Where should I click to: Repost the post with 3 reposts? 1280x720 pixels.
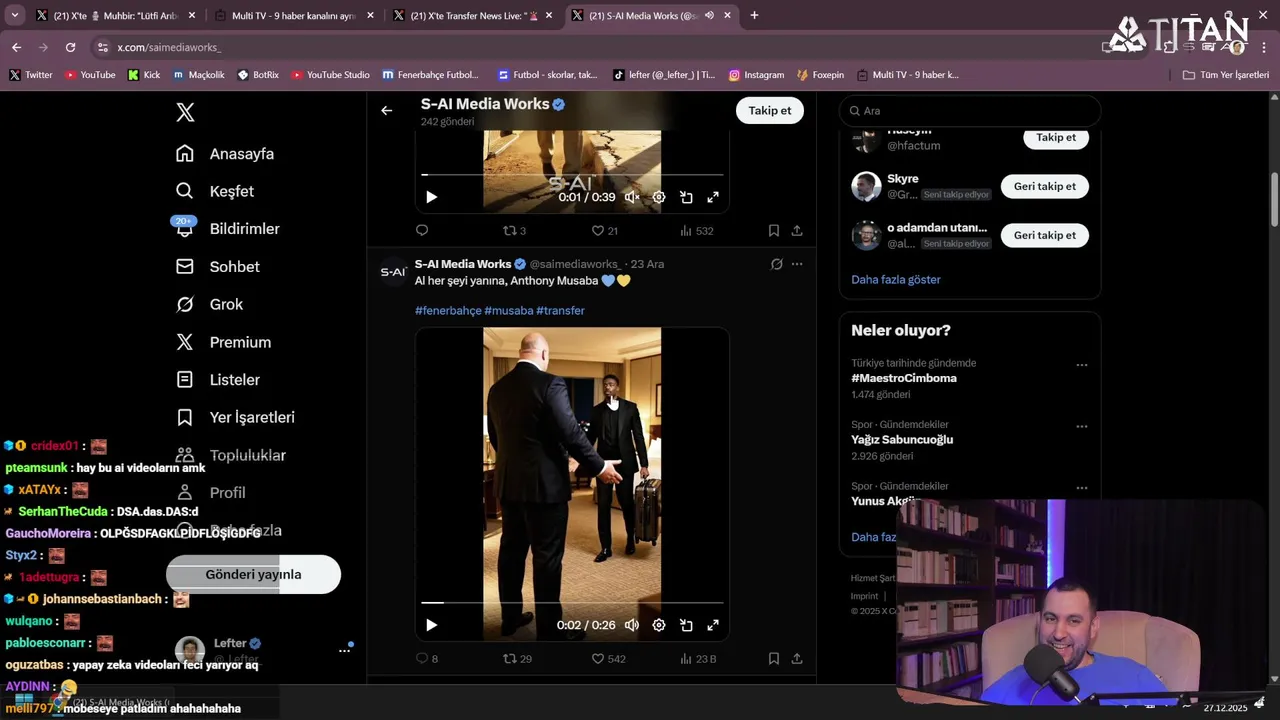[514, 231]
